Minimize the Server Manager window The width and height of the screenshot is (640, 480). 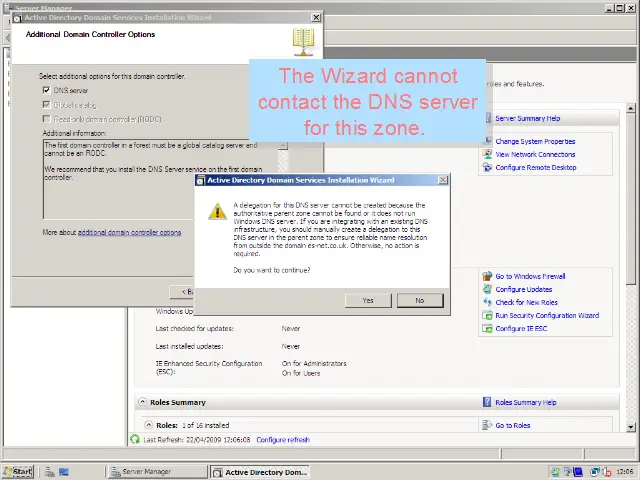(x=610, y=8)
